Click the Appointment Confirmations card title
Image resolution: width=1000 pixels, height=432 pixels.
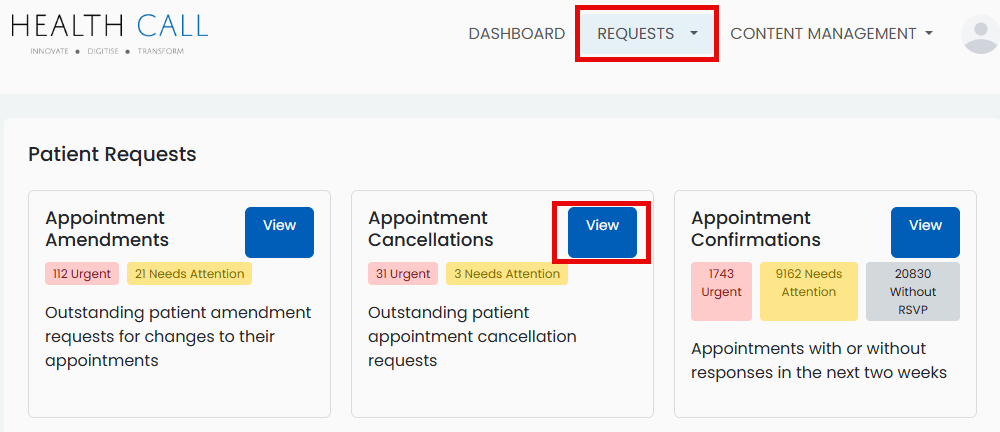tap(755, 229)
